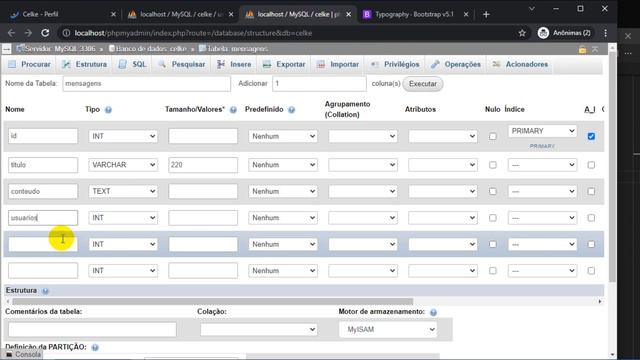
Task: Open the Insere tab
Action: point(234,64)
